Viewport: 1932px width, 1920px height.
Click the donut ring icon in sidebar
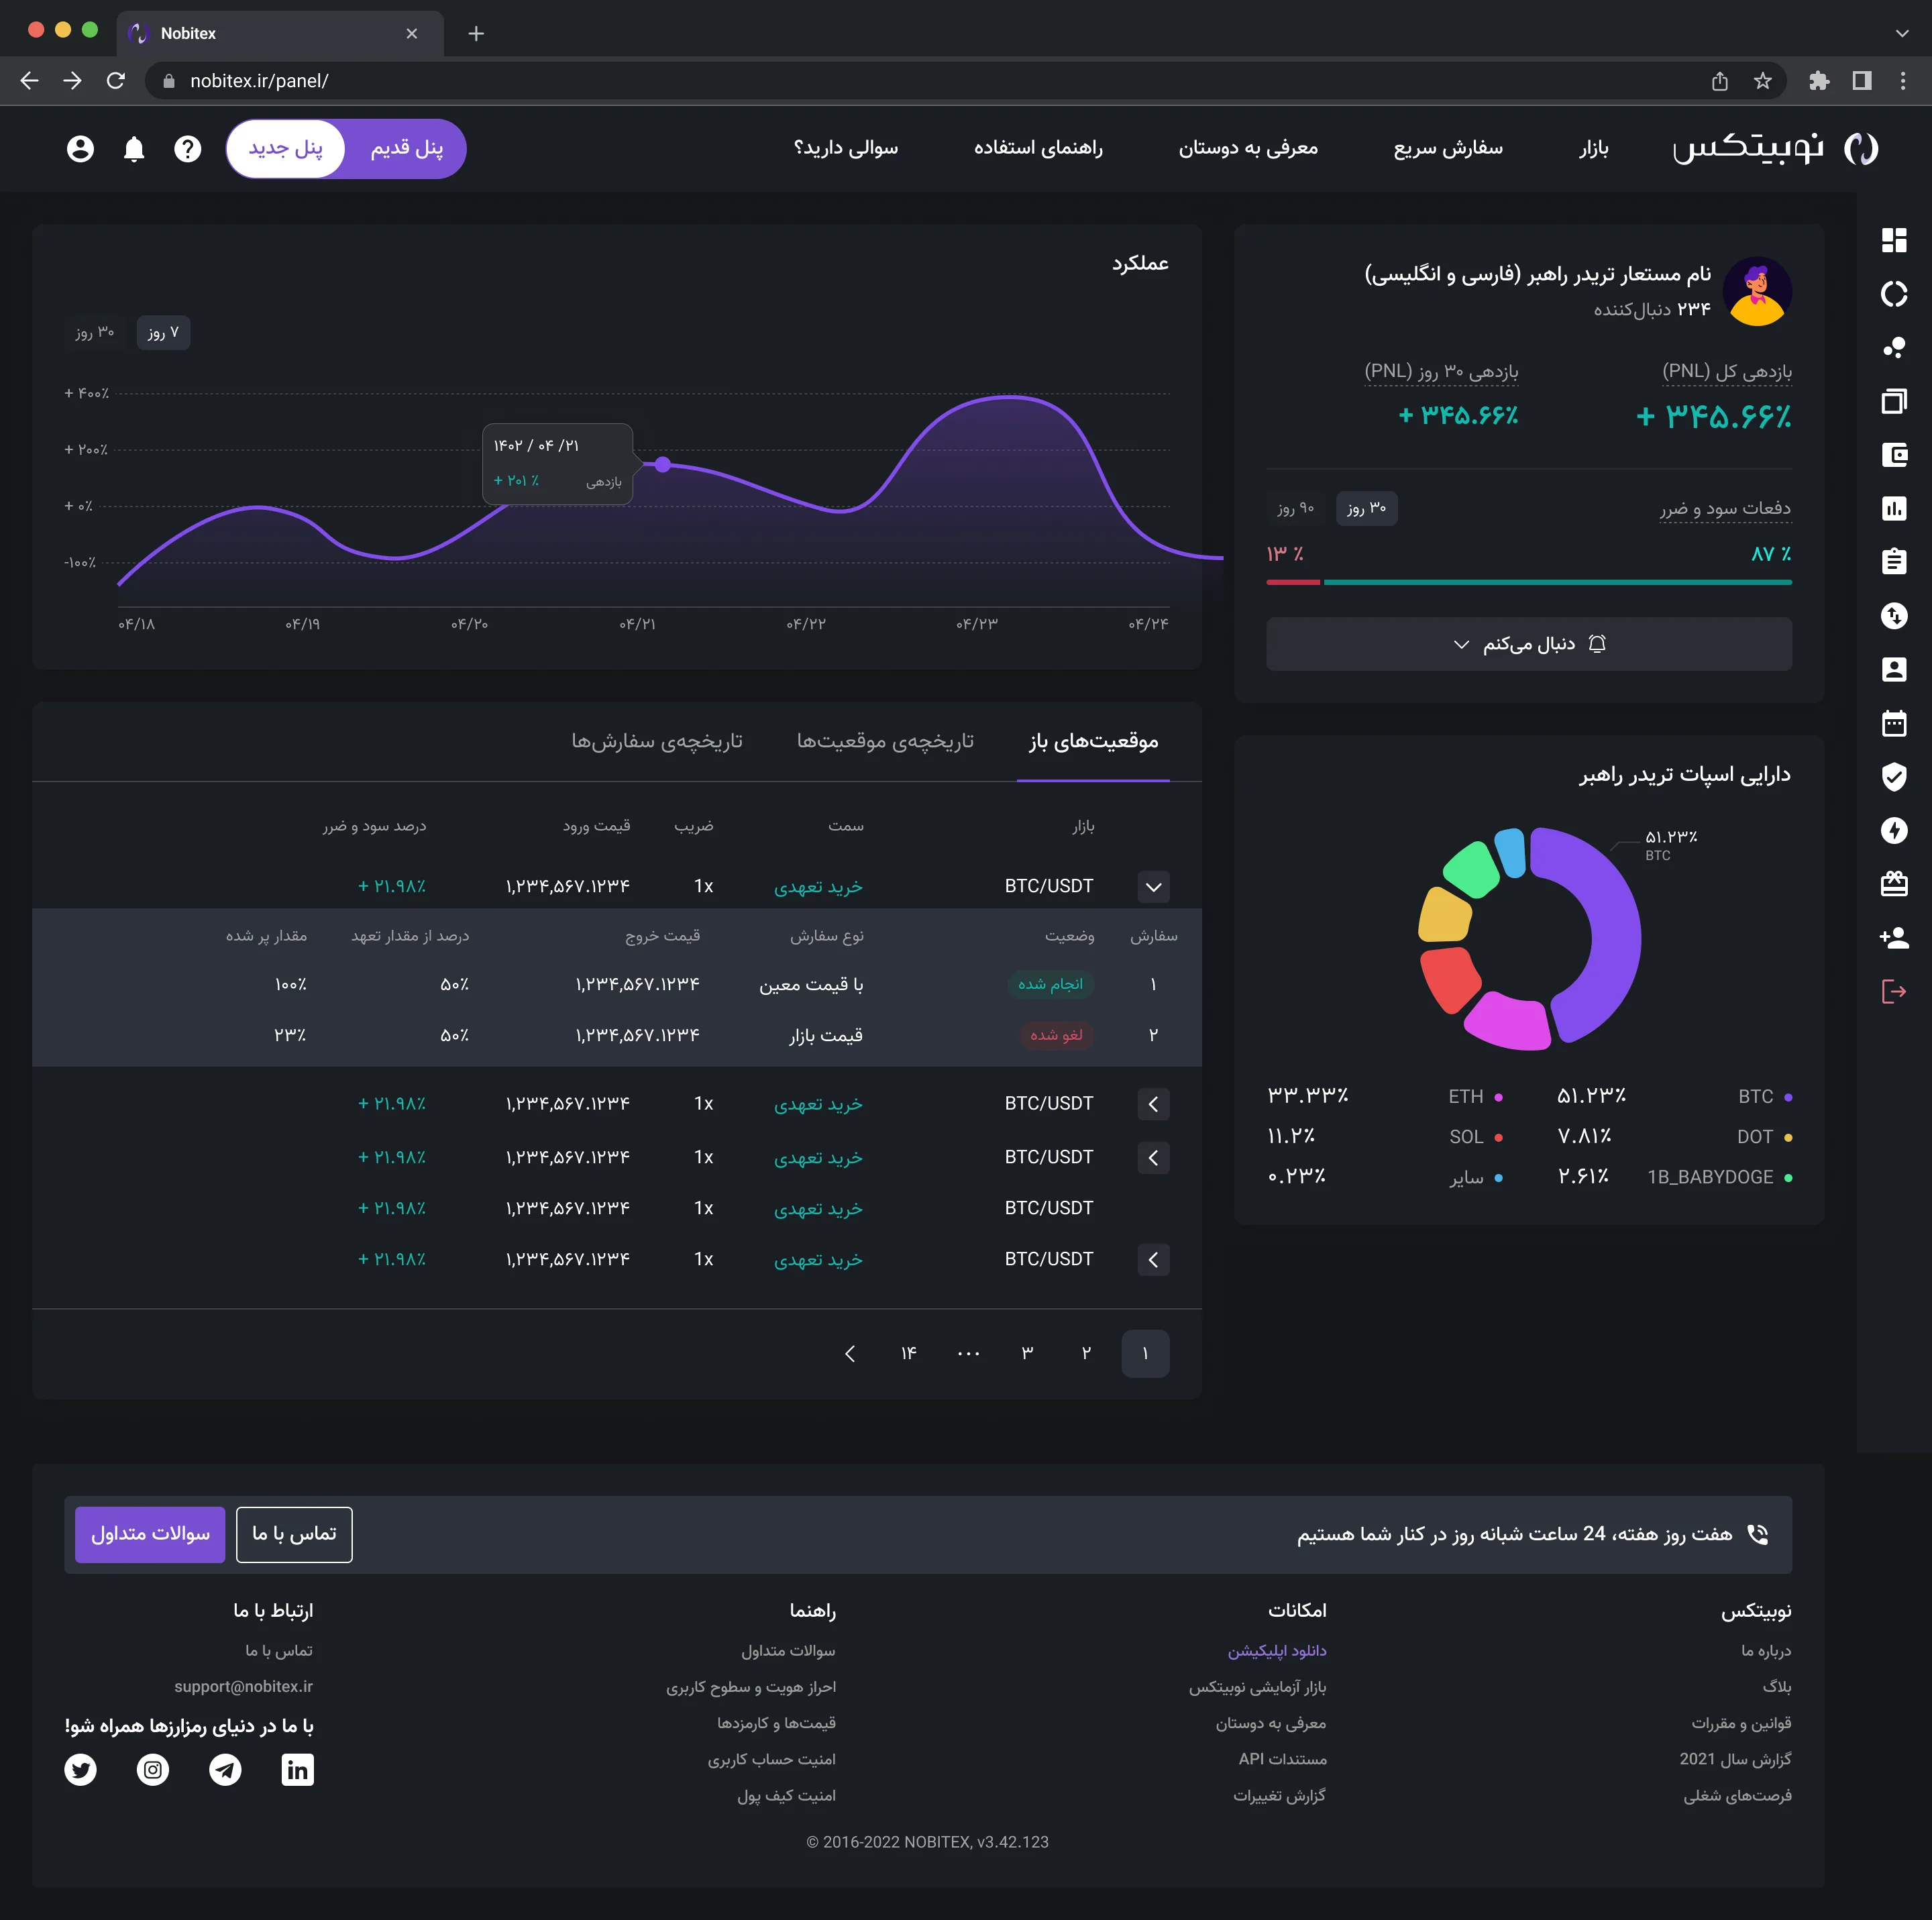1894,294
